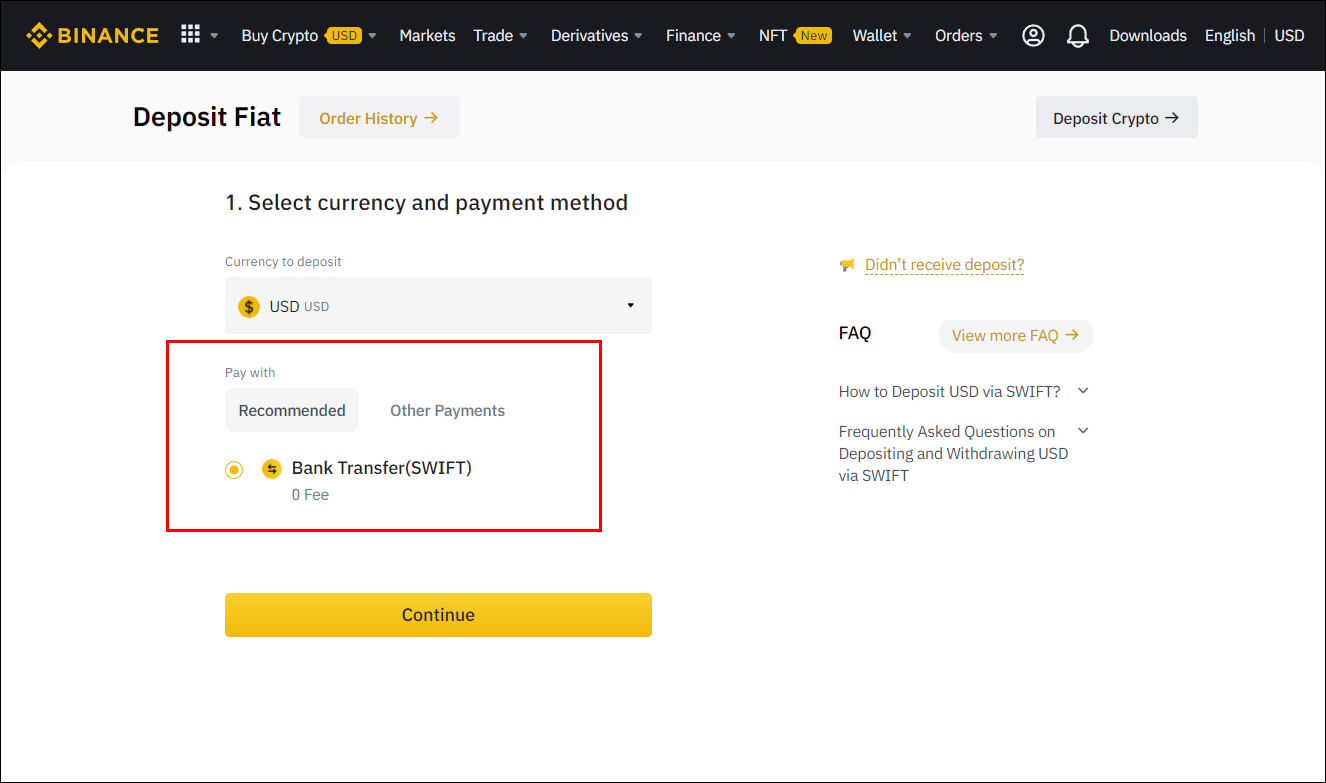Click the Bank Transfer SWIFT icon
The width and height of the screenshot is (1326, 783).
(x=271, y=468)
